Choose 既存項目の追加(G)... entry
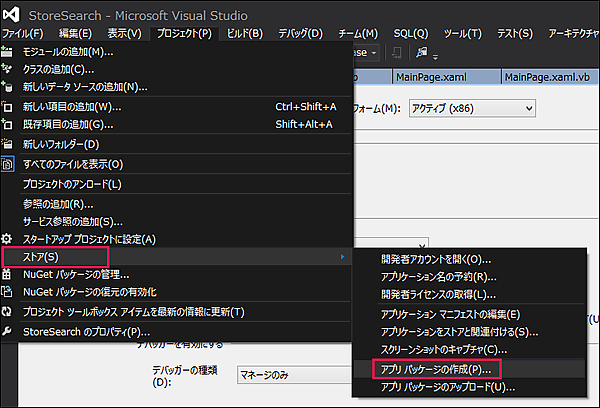This screenshot has height=408, width=600. [x=176, y=124]
